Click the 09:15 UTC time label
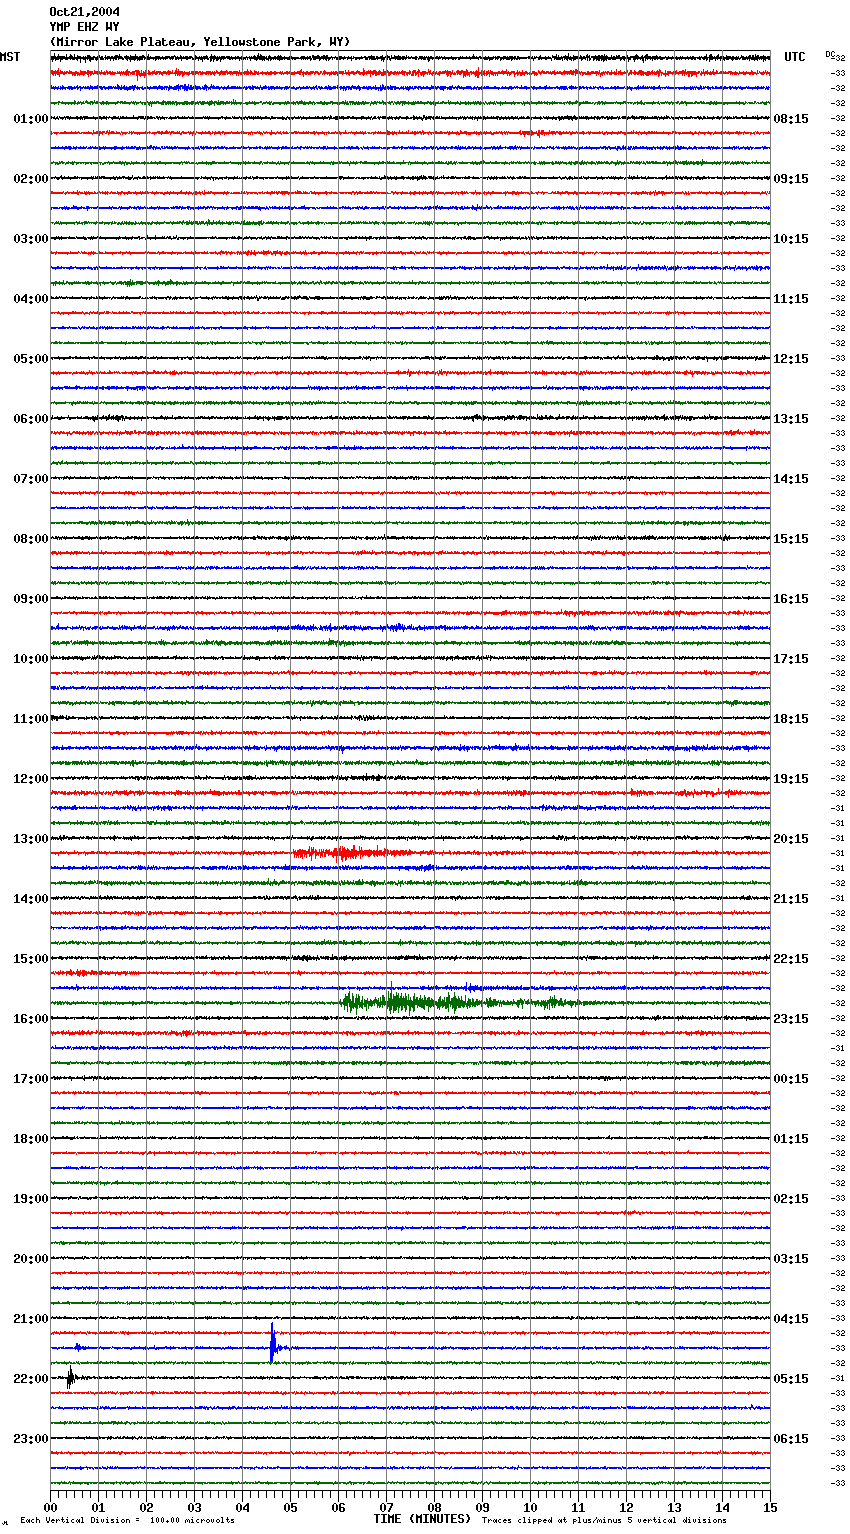The height and width of the screenshot is (1534, 850). (791, 179)
